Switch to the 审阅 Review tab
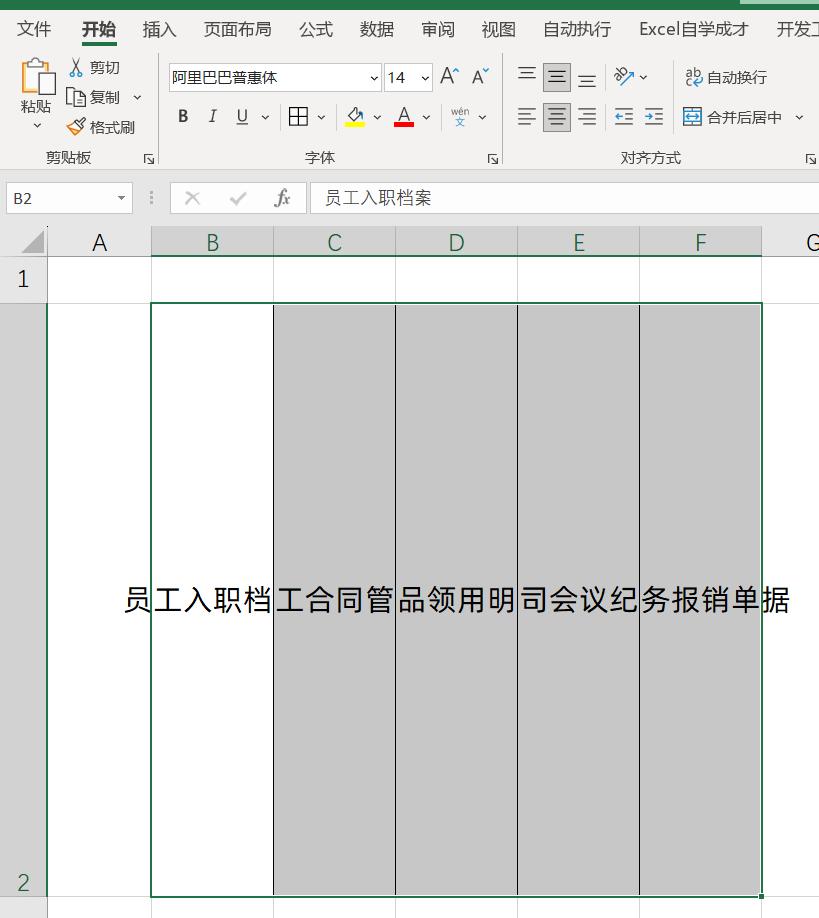Image resolution: width=819 pixels, height=918 pixels. tap(438, 29)
